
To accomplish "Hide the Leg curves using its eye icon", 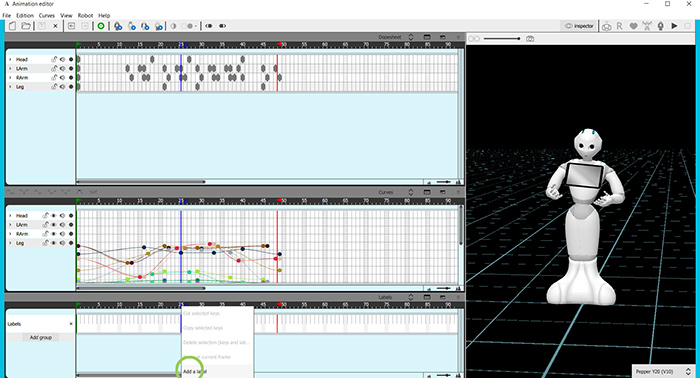I will 54,243.
